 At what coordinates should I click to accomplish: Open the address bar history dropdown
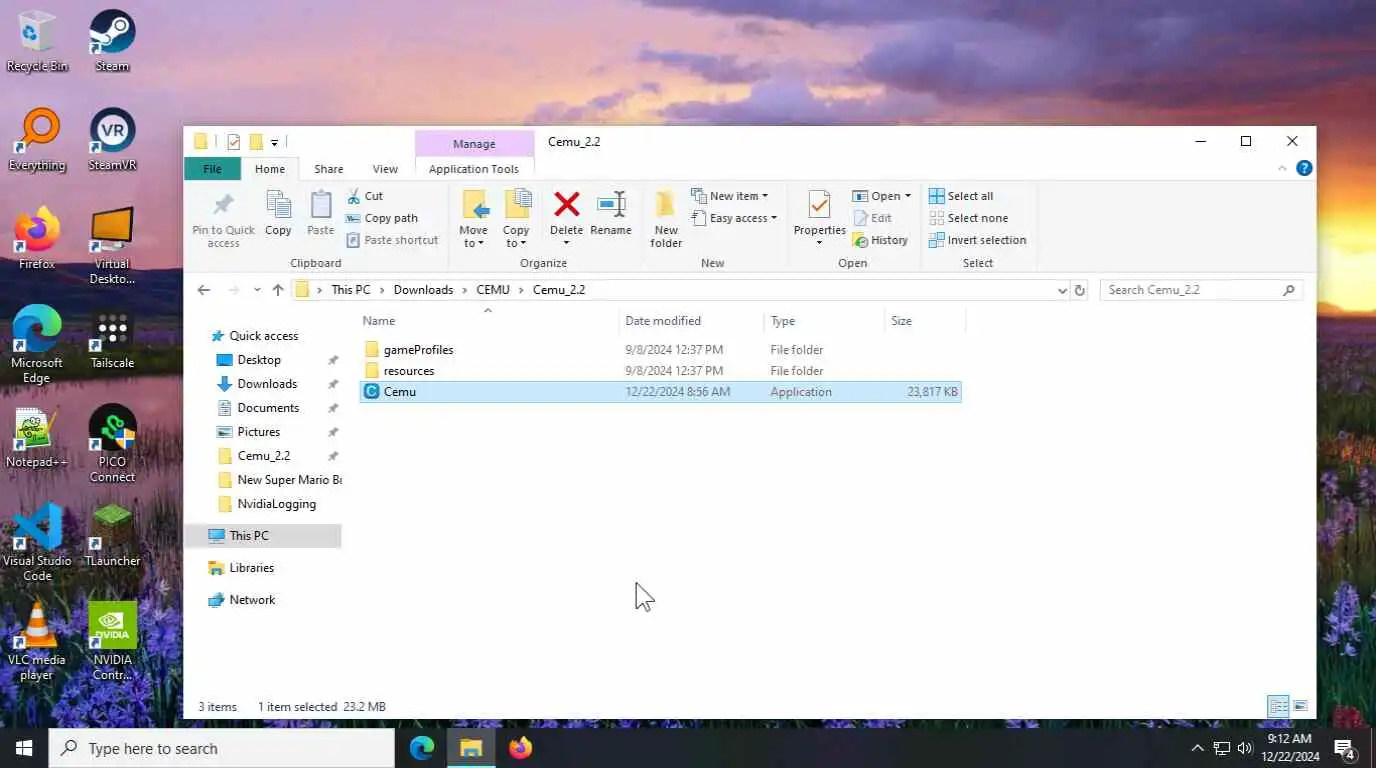click(x=1062, y=290)
